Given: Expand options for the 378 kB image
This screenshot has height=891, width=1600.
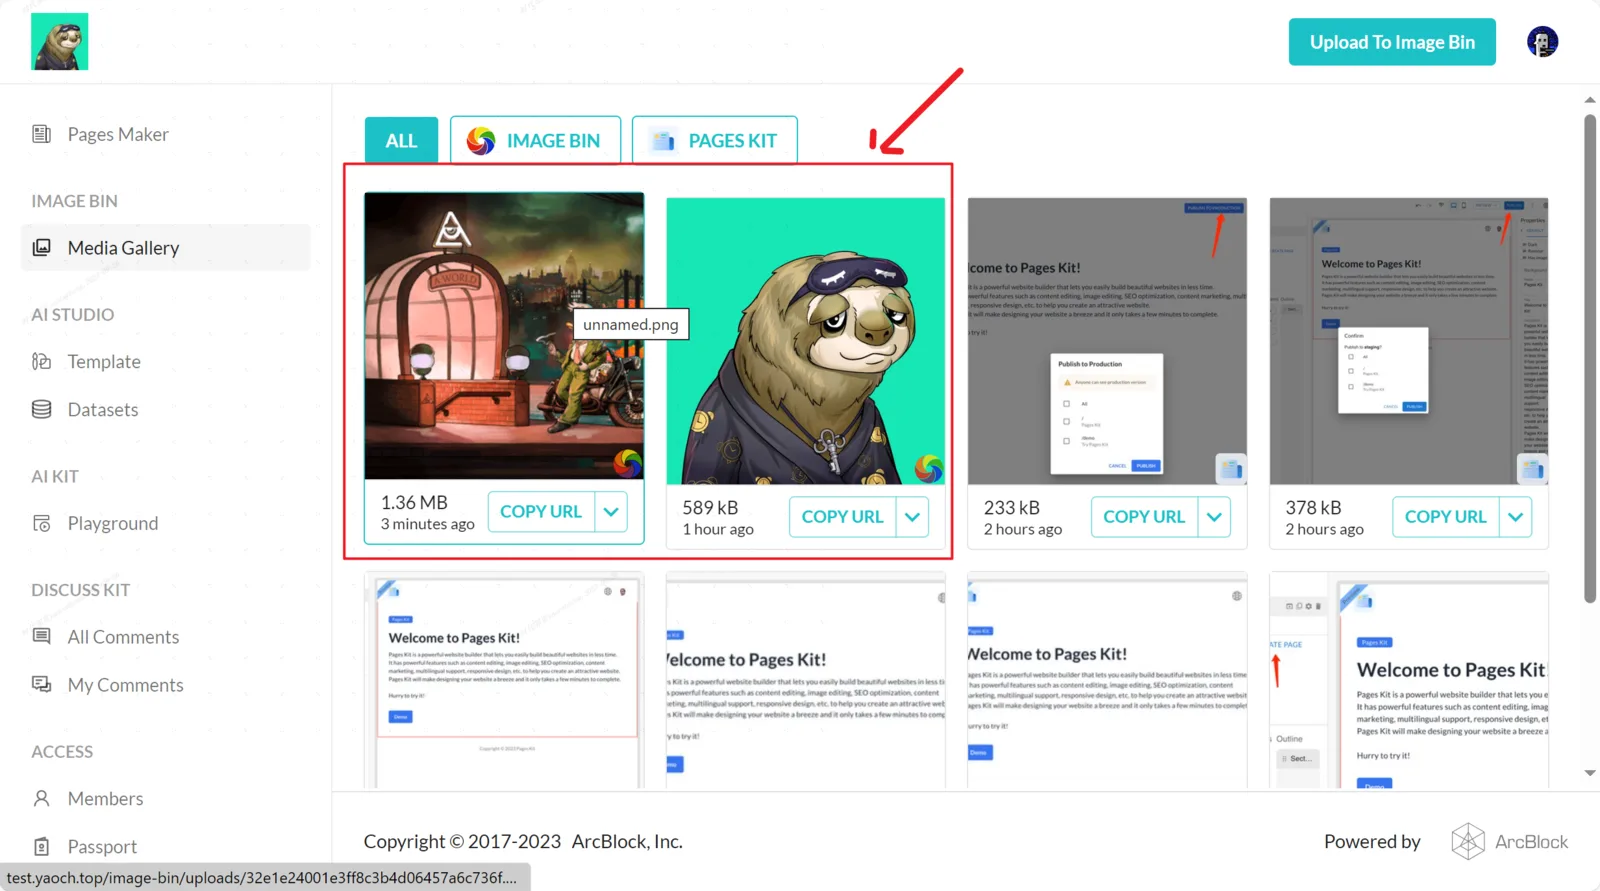Looking at the screenshot, I should (1516, 517).
